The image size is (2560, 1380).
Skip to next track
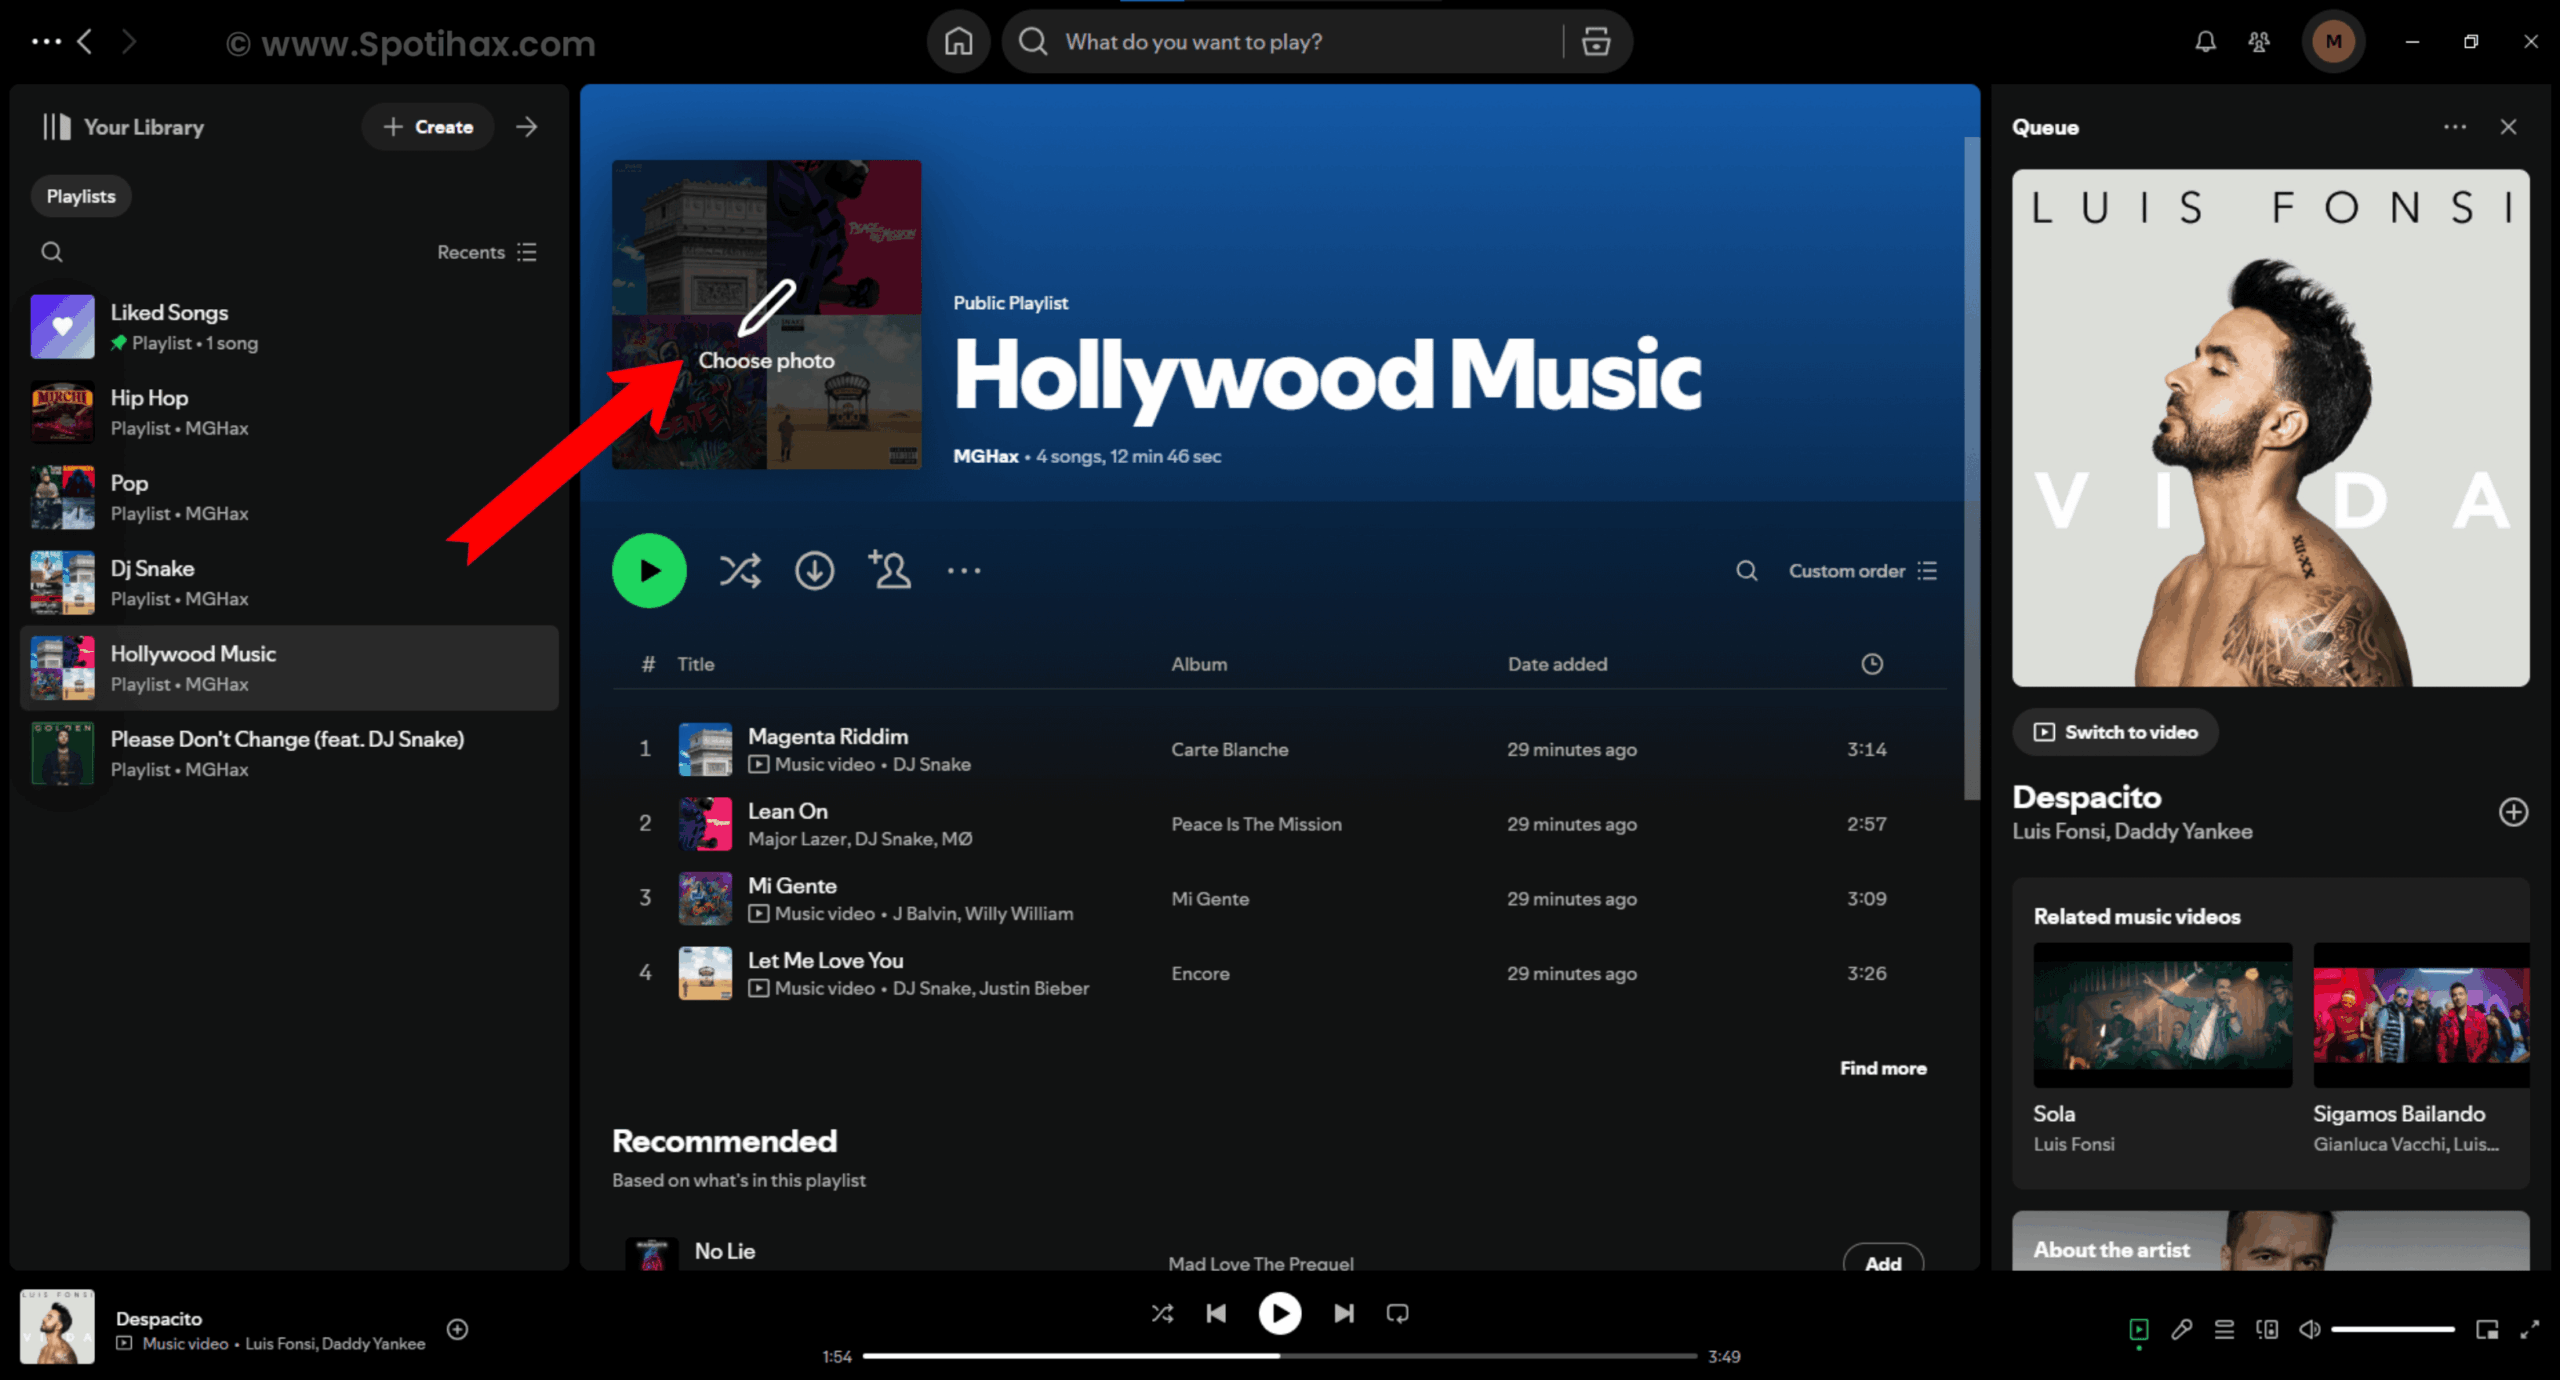[x=1344, y=1313]
